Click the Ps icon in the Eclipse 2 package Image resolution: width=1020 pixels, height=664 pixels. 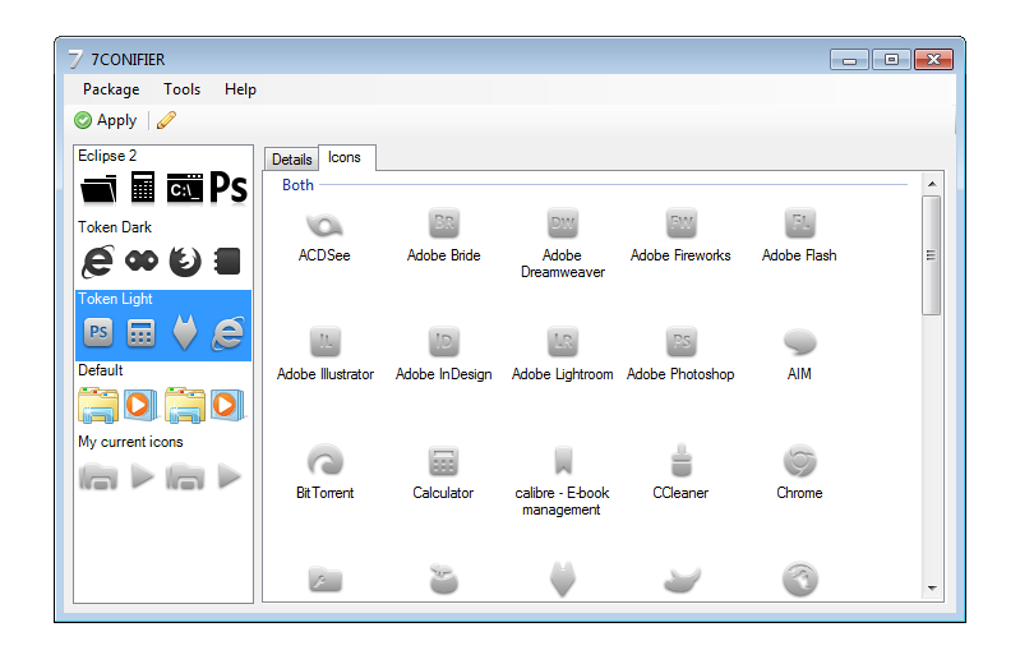pos(229,188)
